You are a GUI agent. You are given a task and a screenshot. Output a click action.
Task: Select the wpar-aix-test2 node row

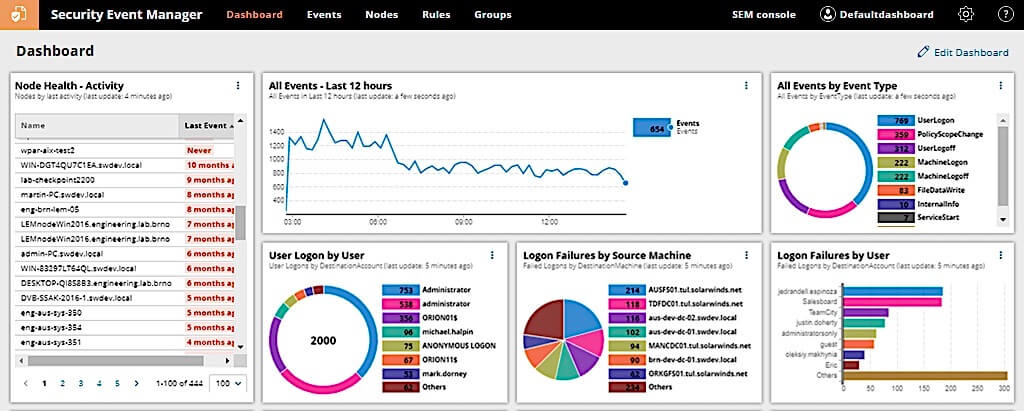(x=125, y=150)
